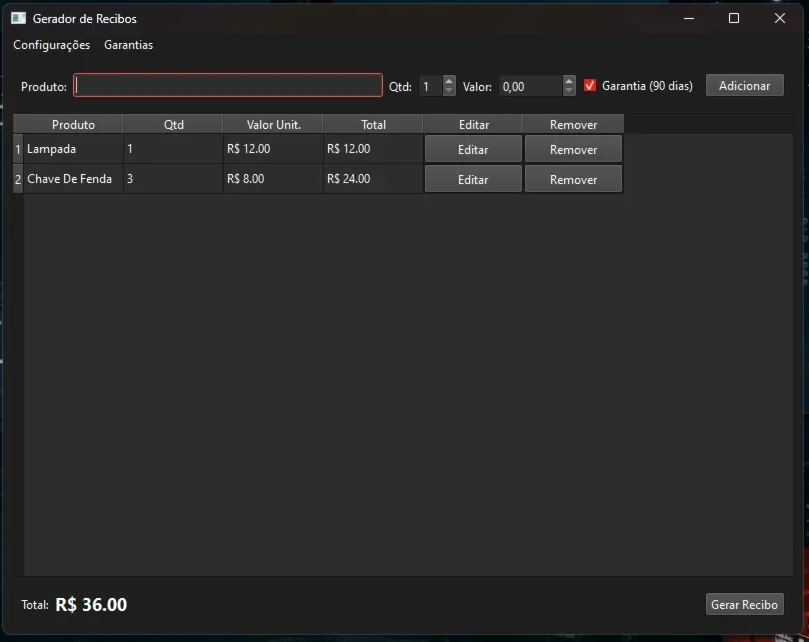
Task: Select the Lampada product cell
Action: click(x=73, y=149)
